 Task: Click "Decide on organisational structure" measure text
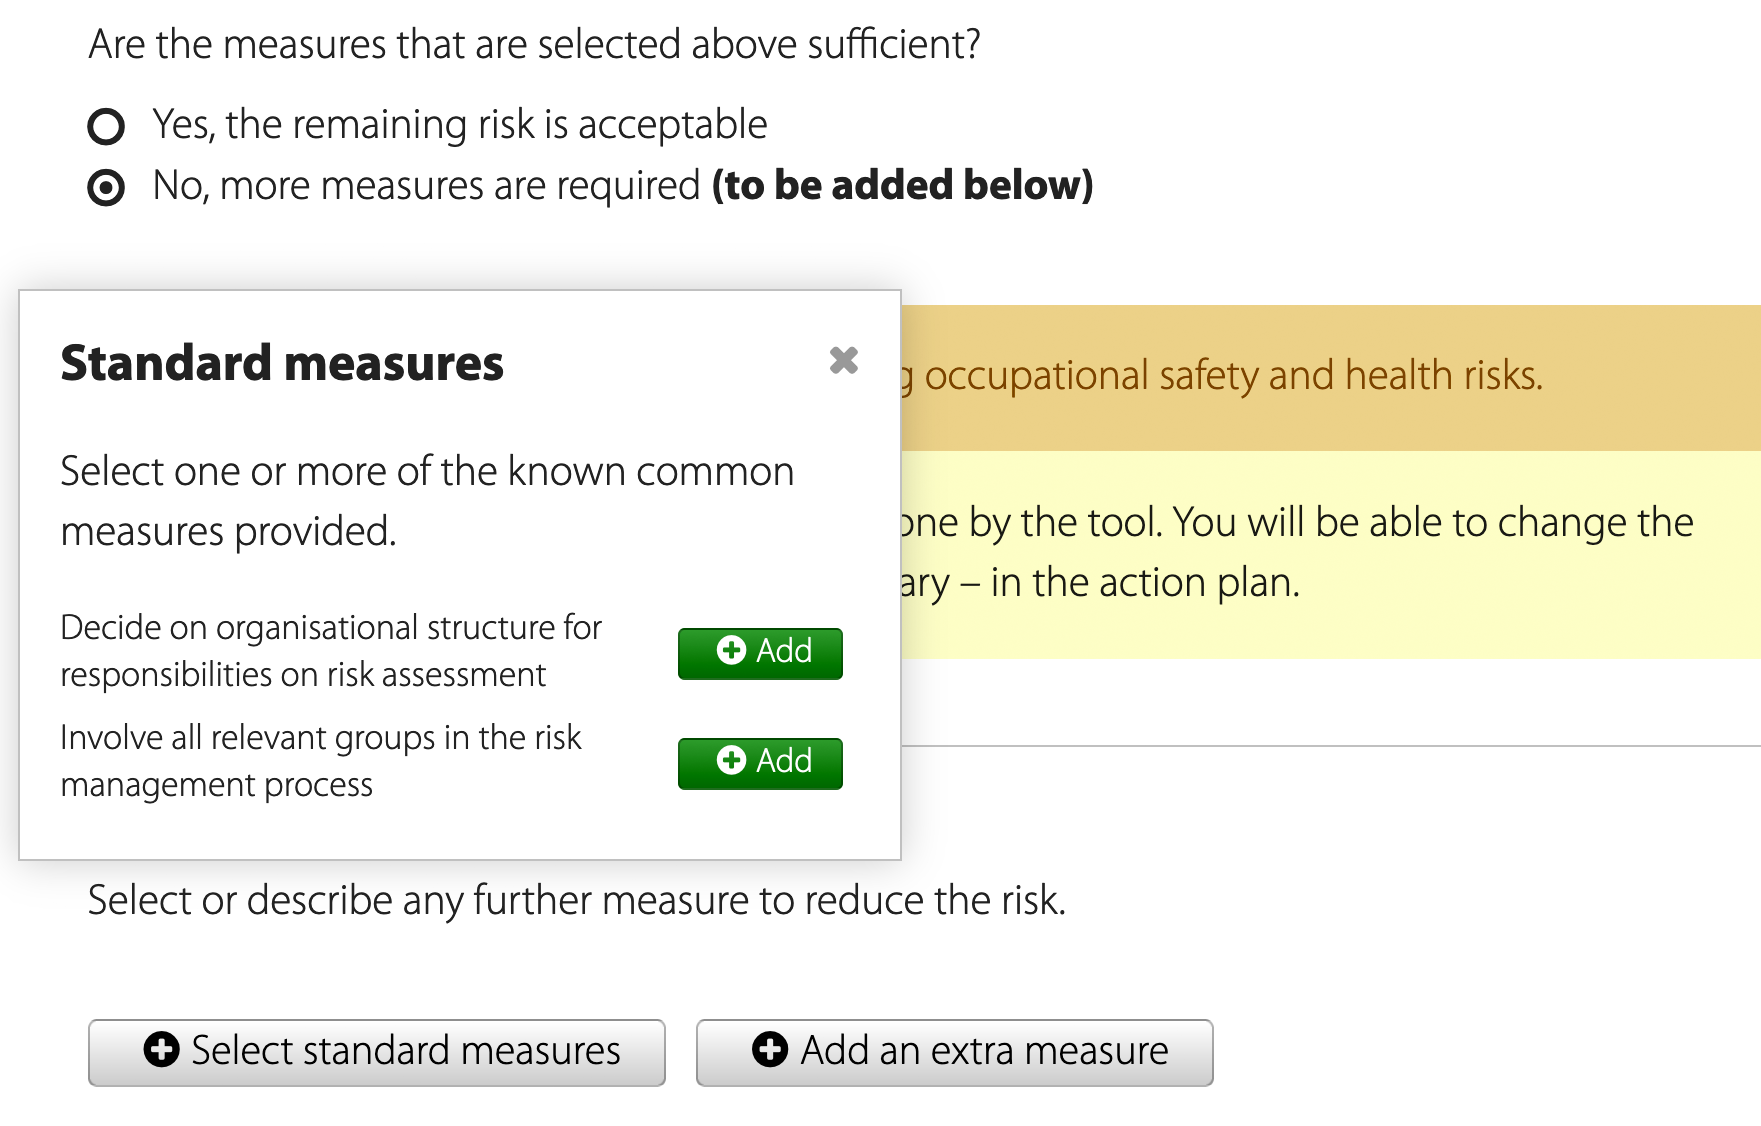coord(330,651)
